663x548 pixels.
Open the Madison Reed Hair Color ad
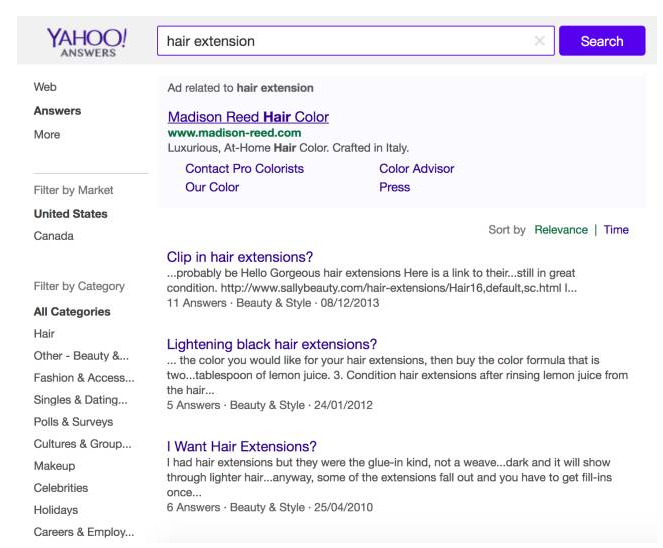[x=248, y=117]
